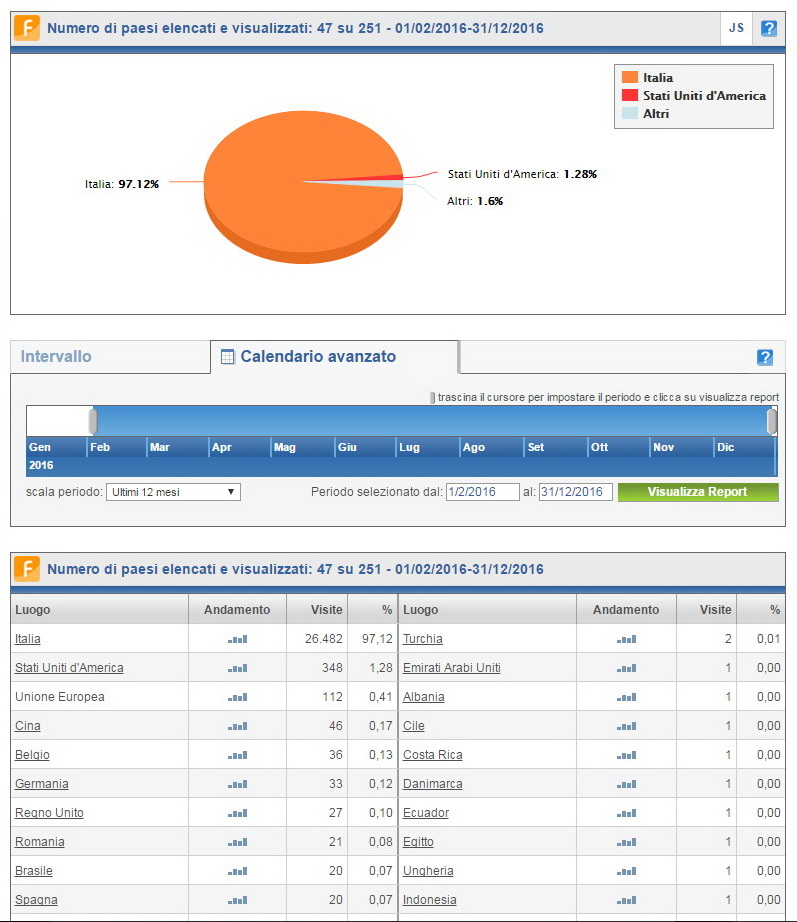Click the Stati Uniti d'America legend swatch
Screen dimensions: 797x922
coord(630,95)
